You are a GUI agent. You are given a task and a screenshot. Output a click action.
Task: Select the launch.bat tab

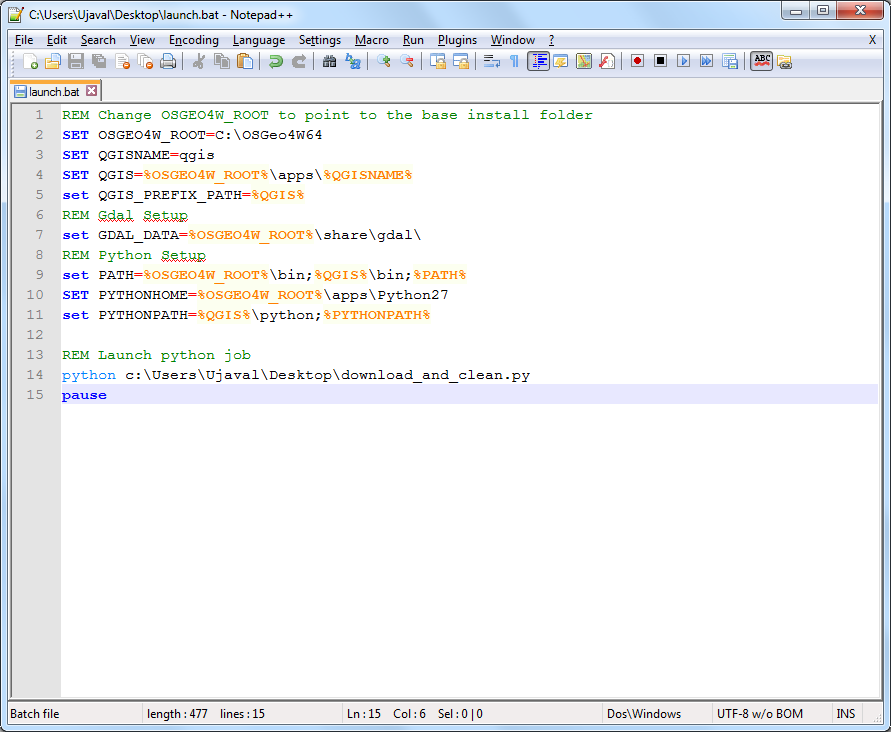54,91
